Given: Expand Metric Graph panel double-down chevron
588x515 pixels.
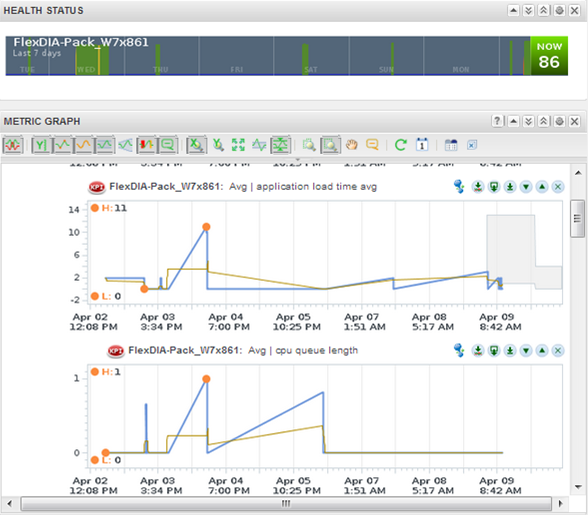Looking at the screenshot, I should click(x=528, y=121).
